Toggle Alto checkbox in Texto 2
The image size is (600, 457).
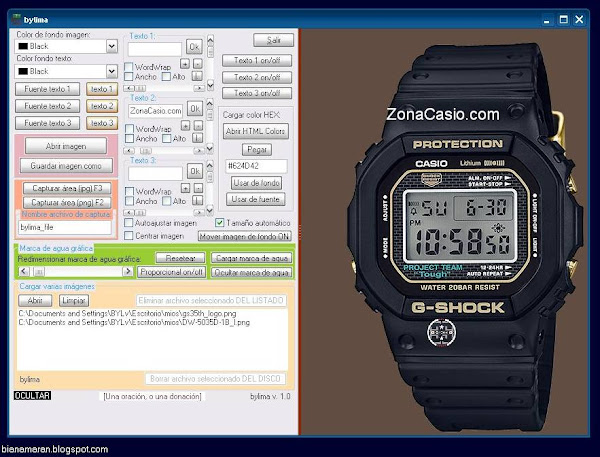point(166,138)
